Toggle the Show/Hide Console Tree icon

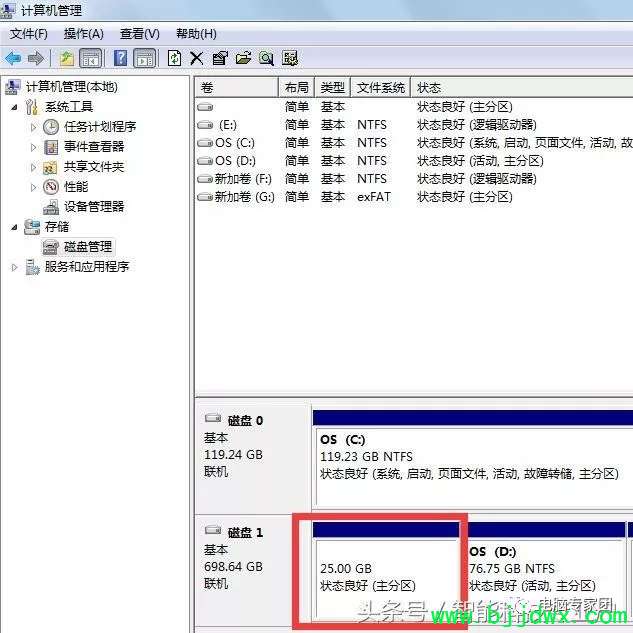point(90,59)
